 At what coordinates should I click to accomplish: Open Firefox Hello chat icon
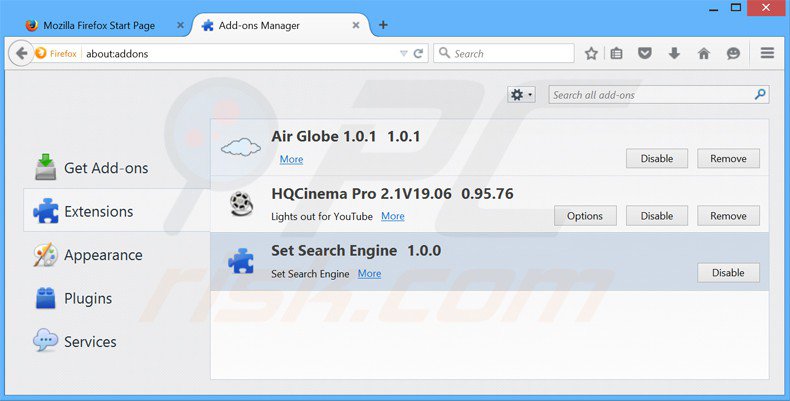pyautogui.click(x=733, y=53)
